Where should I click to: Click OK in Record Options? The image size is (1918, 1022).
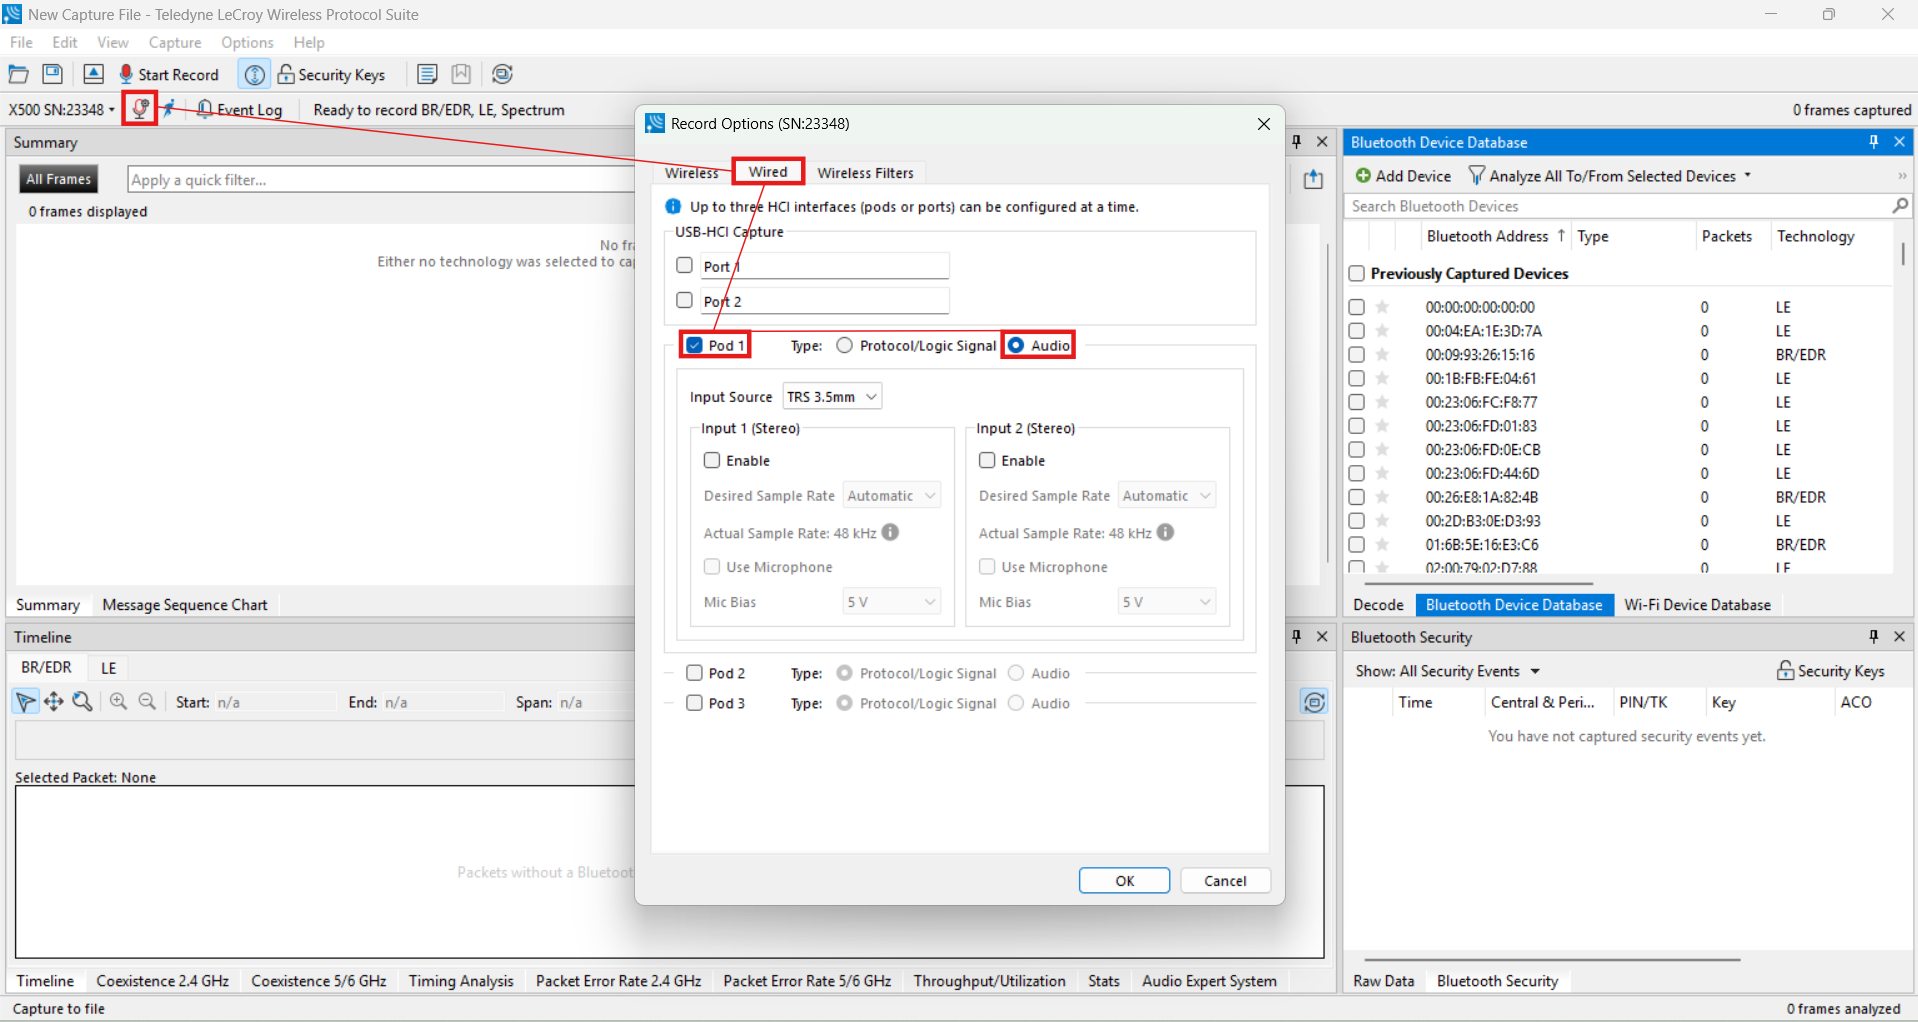pos(1124,880)
